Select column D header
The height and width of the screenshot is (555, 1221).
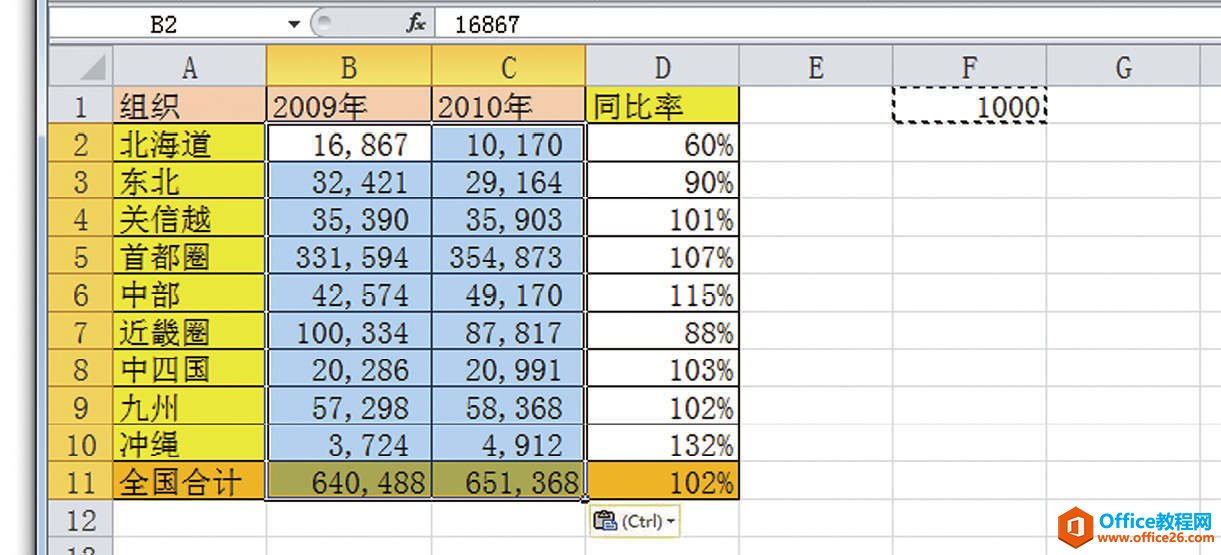663,67
